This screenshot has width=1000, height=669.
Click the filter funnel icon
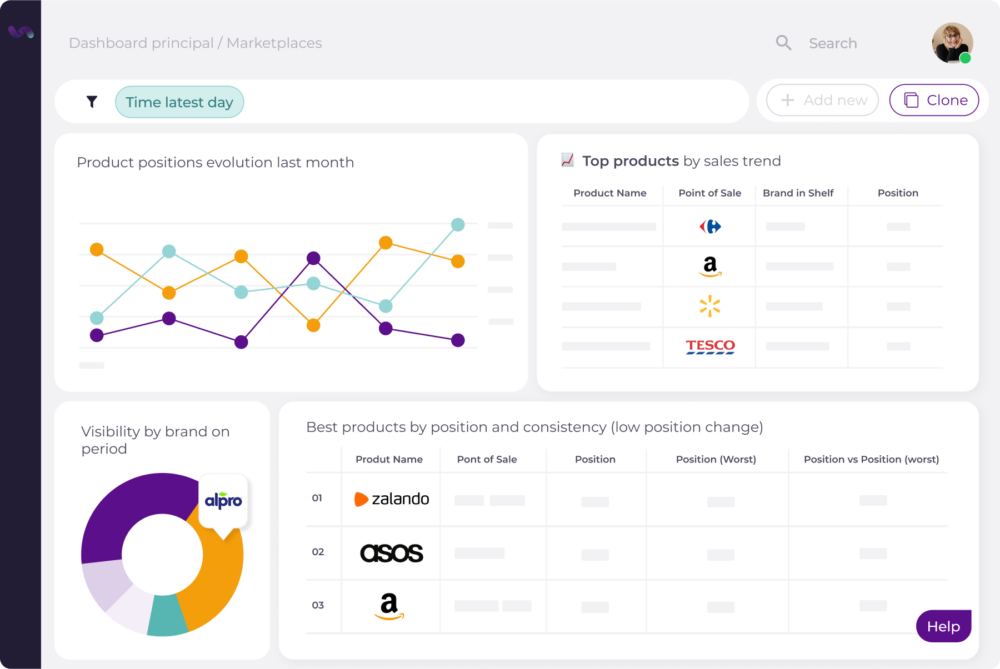(92, 102)
